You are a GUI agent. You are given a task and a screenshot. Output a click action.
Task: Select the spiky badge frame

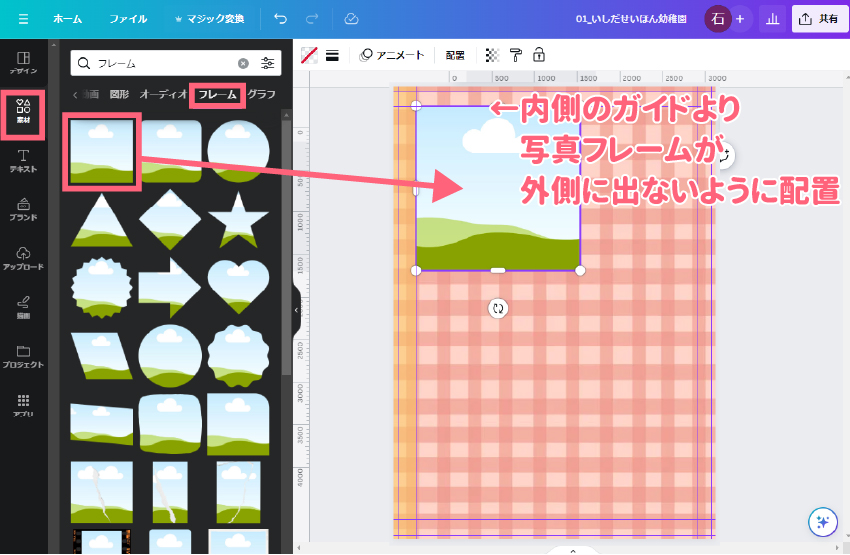(101, 288)
